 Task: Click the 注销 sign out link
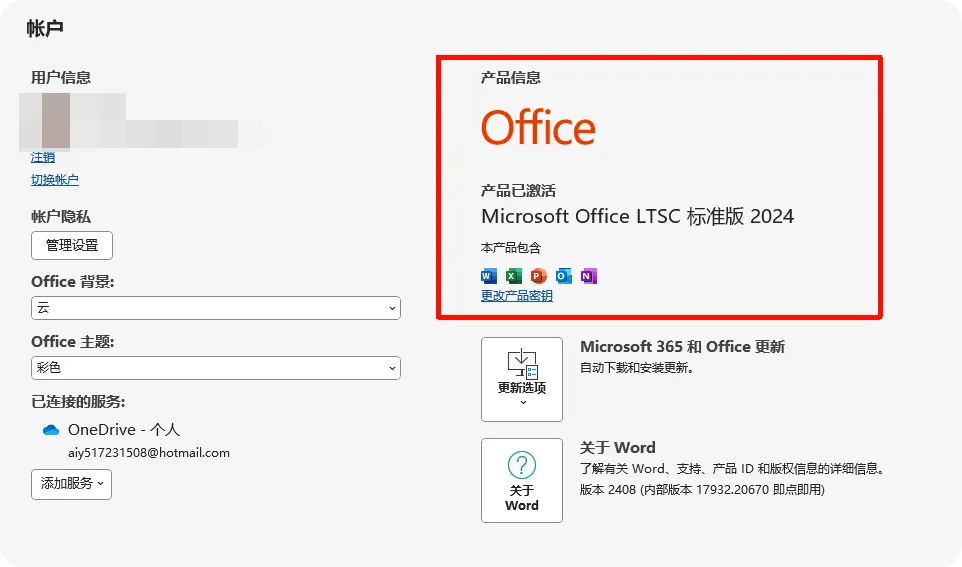click(x=43, y=157)
